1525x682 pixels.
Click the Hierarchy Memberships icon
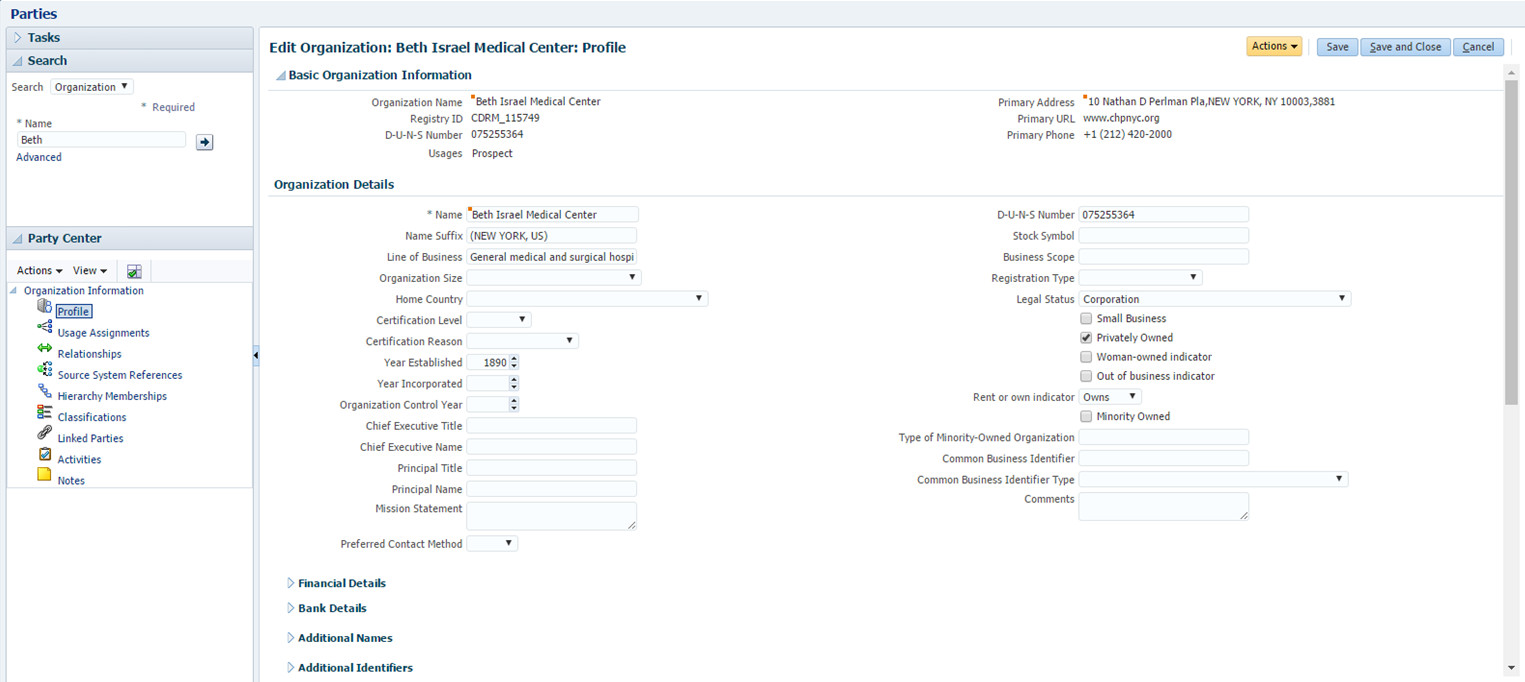click(44, 390)
